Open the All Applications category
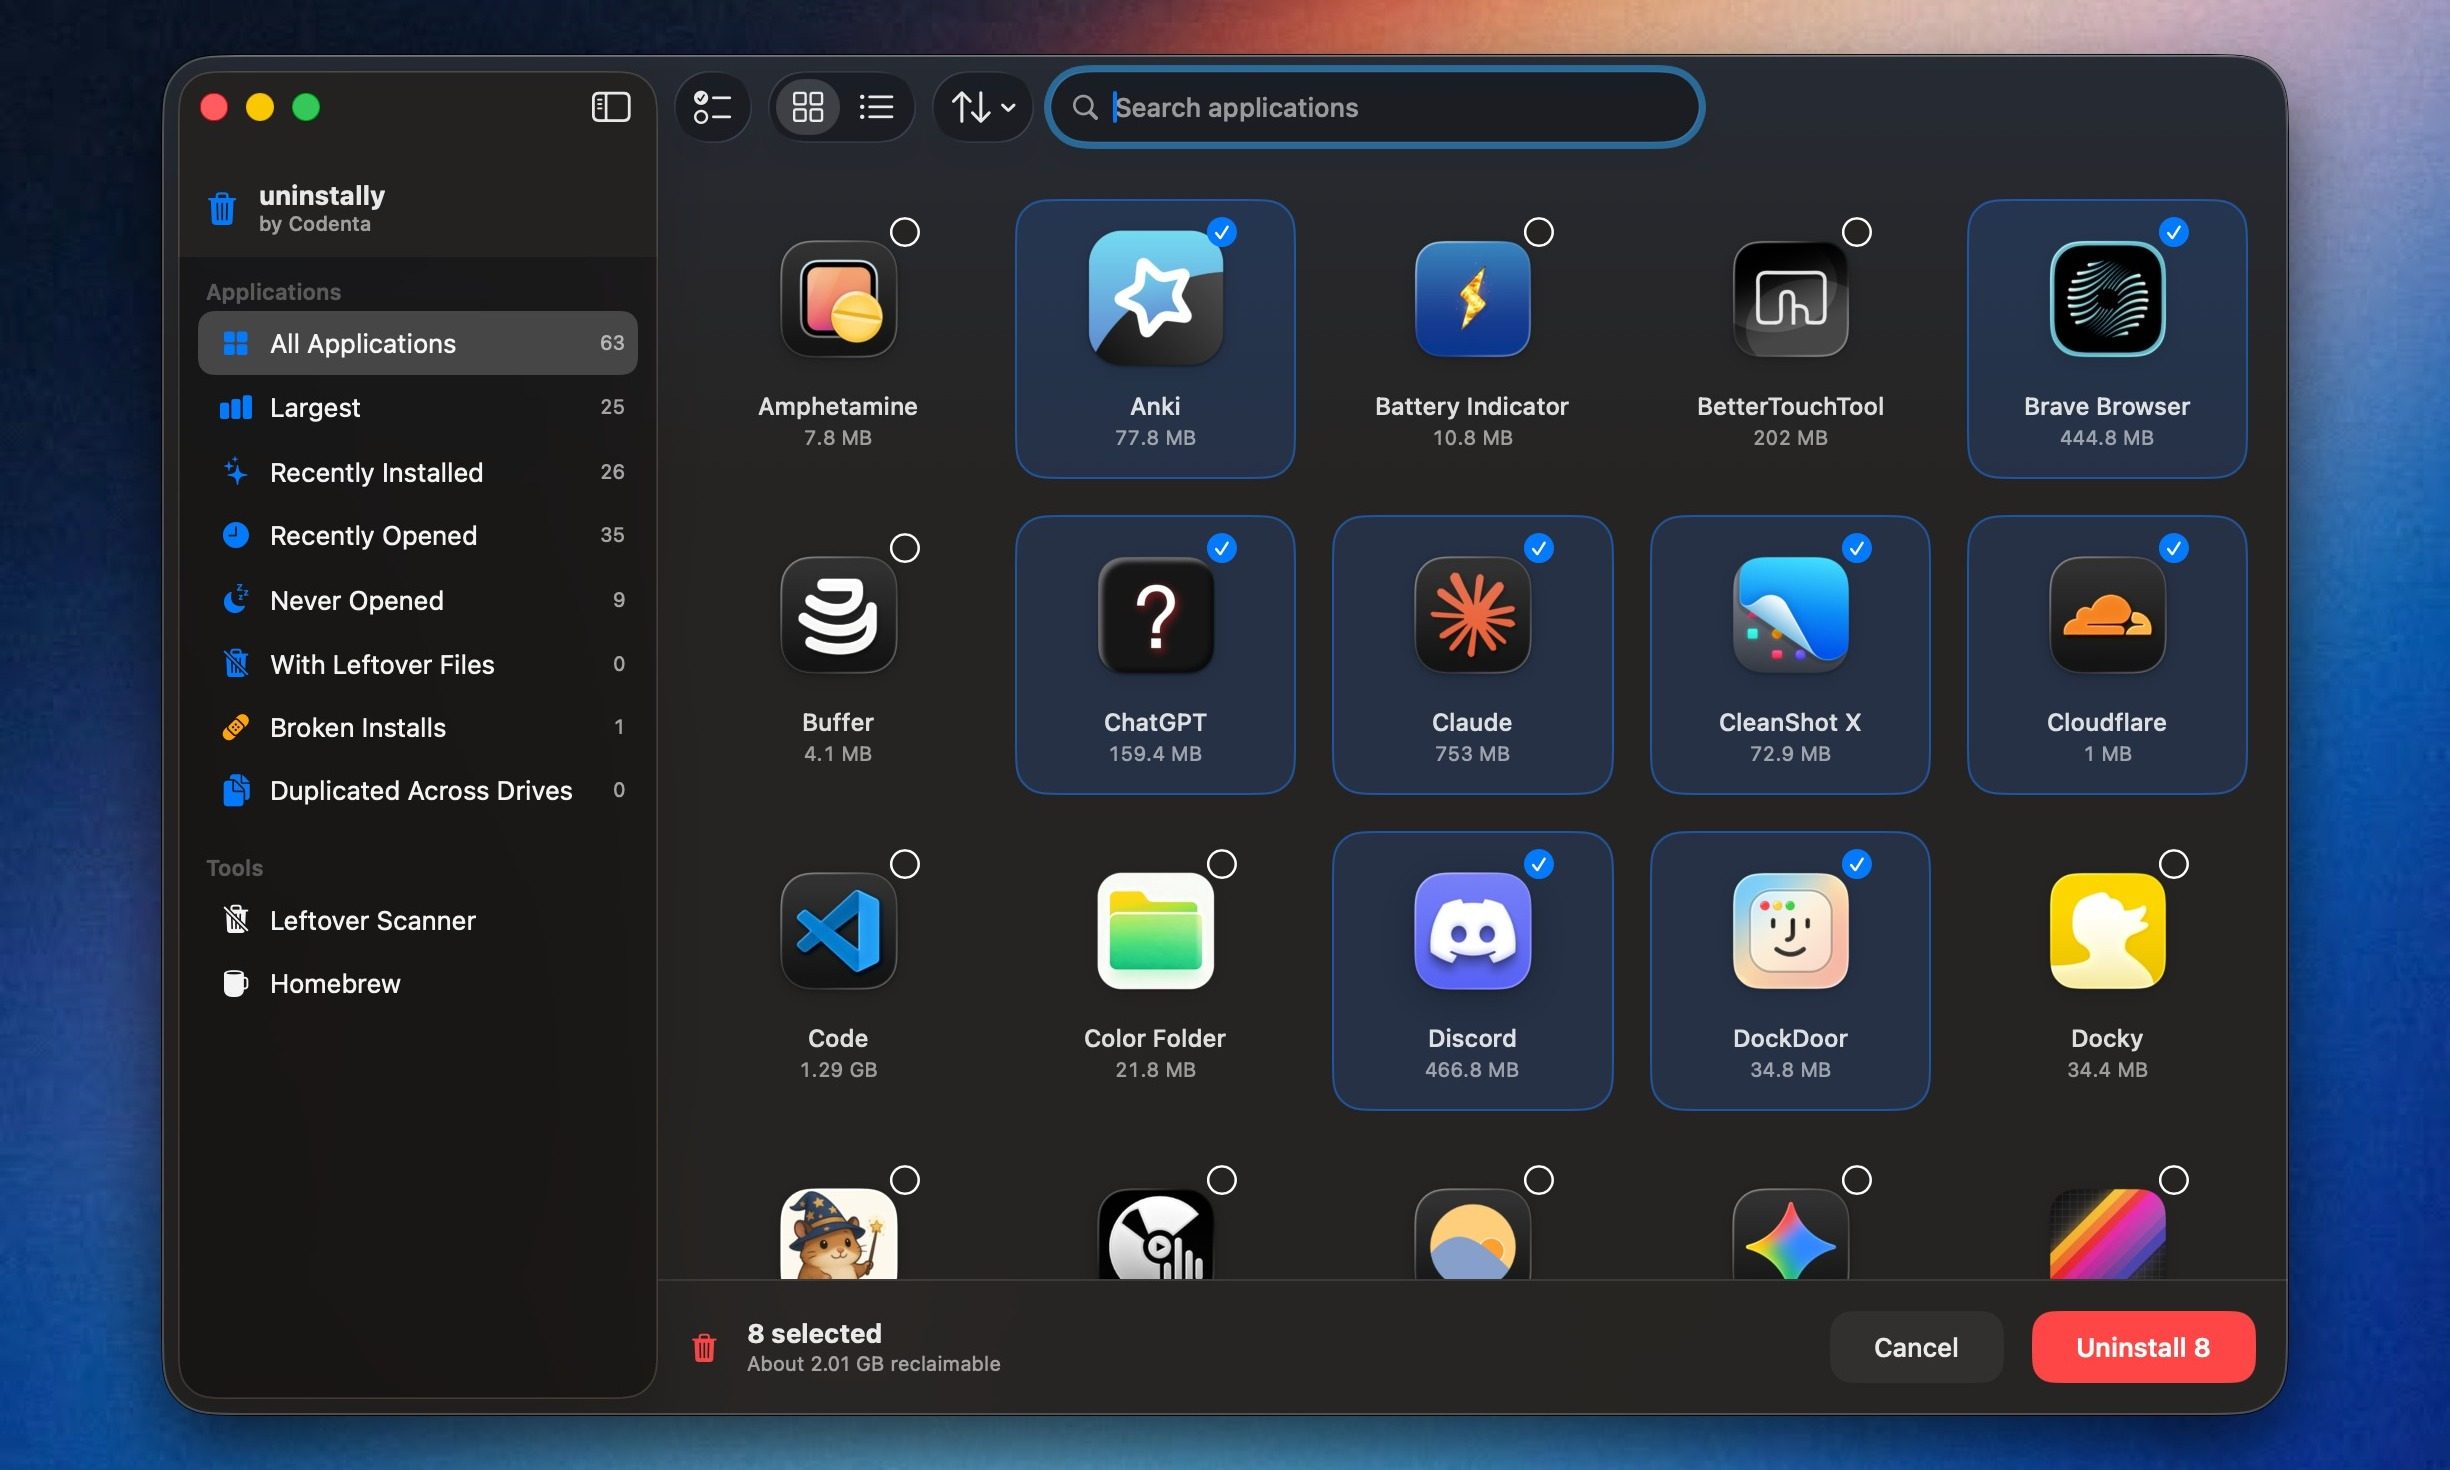The image size is (2450, 1470). click(418, 343)
